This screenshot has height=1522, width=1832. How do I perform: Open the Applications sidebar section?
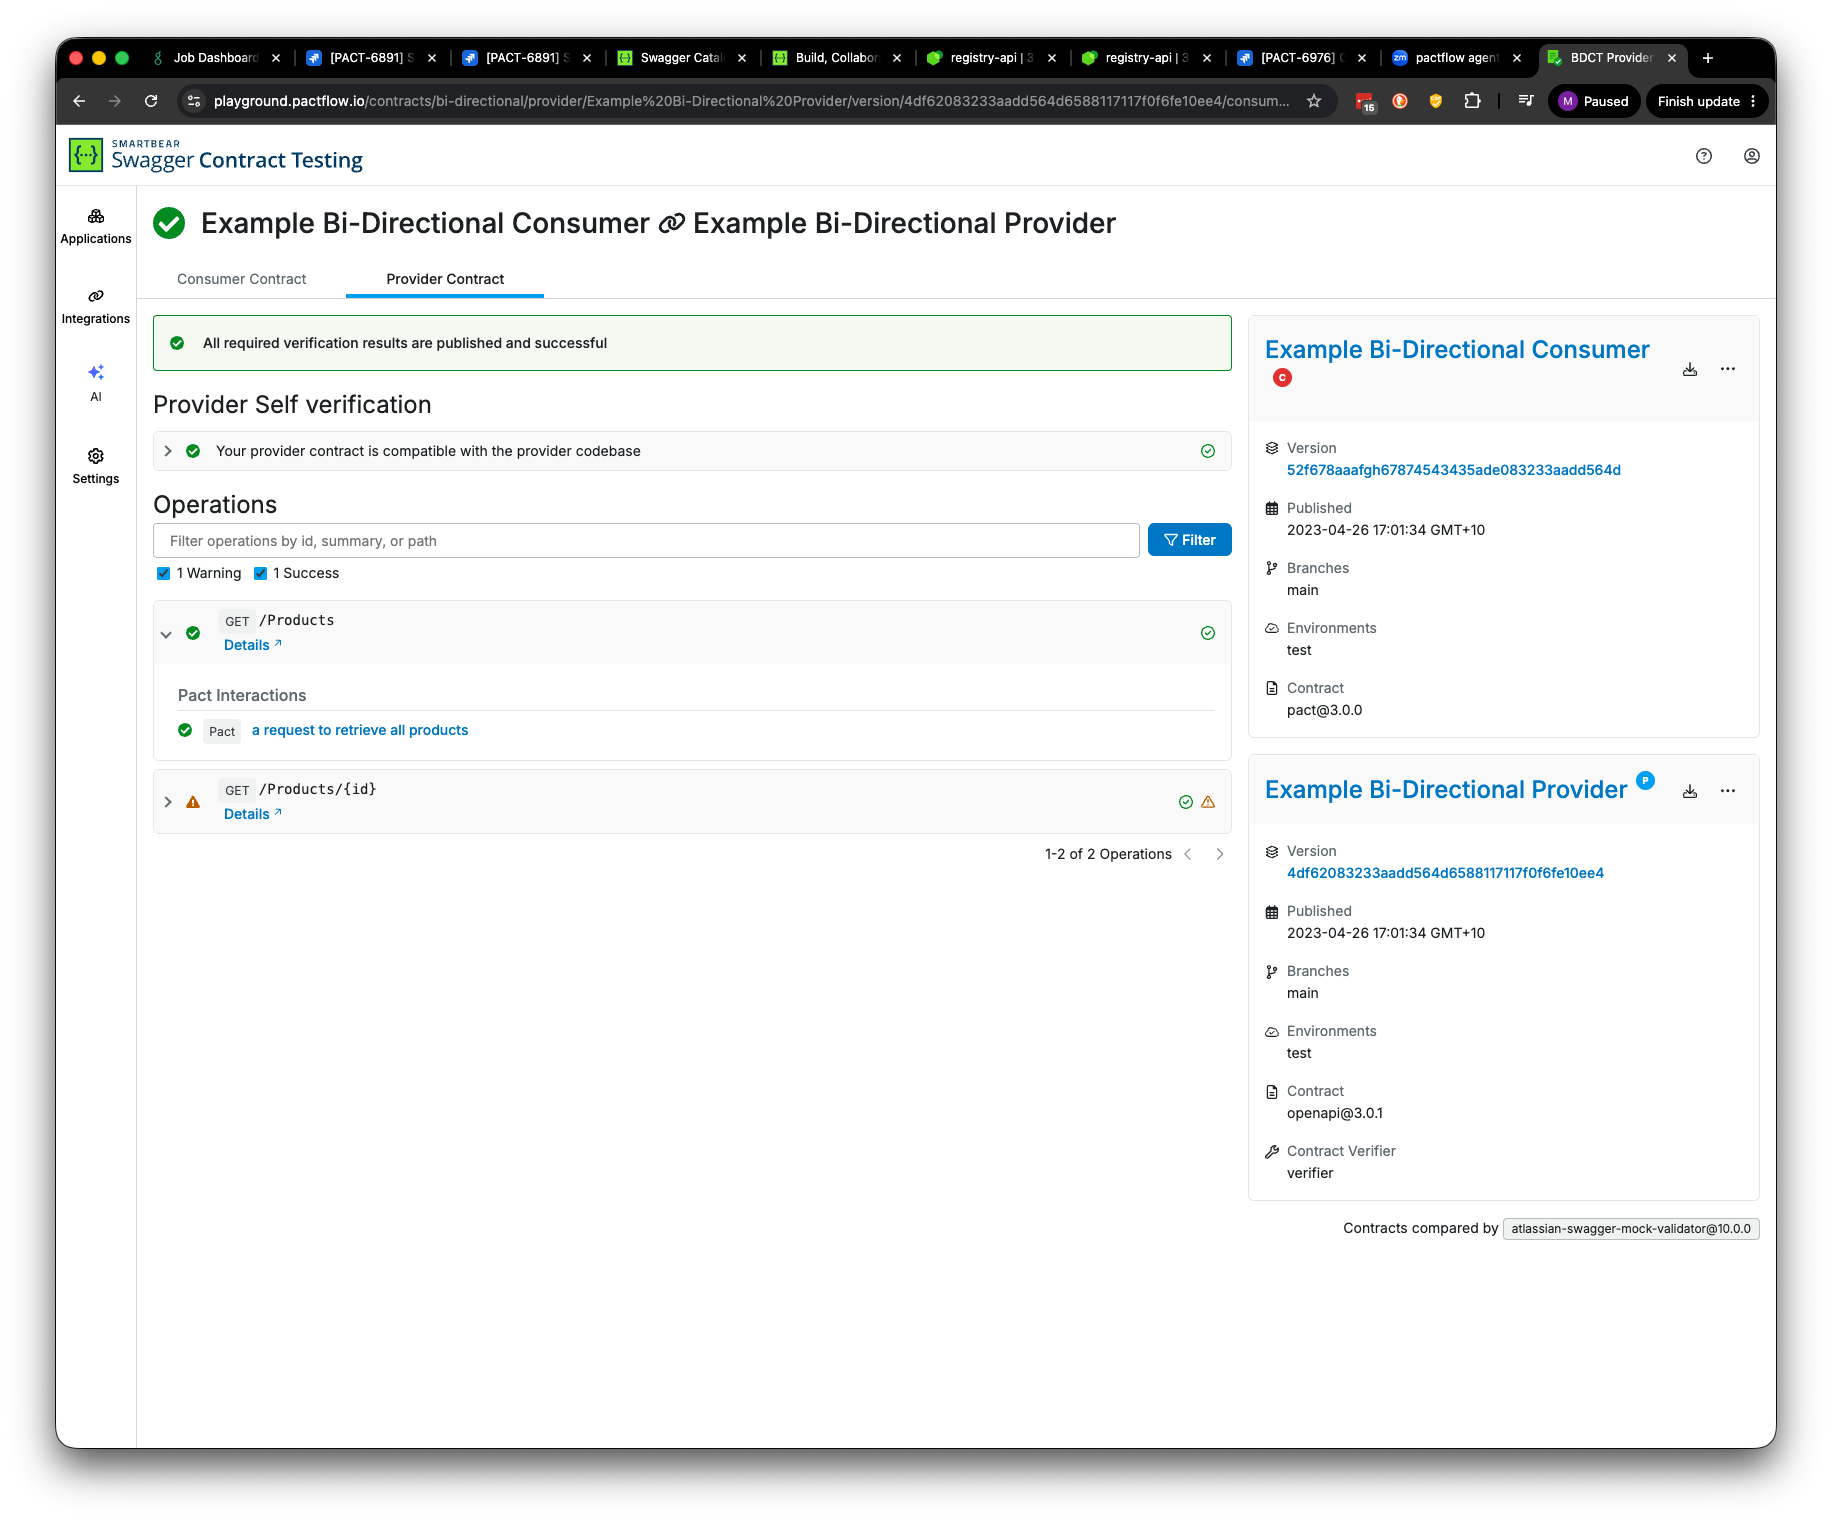click(x=96, y=227)
